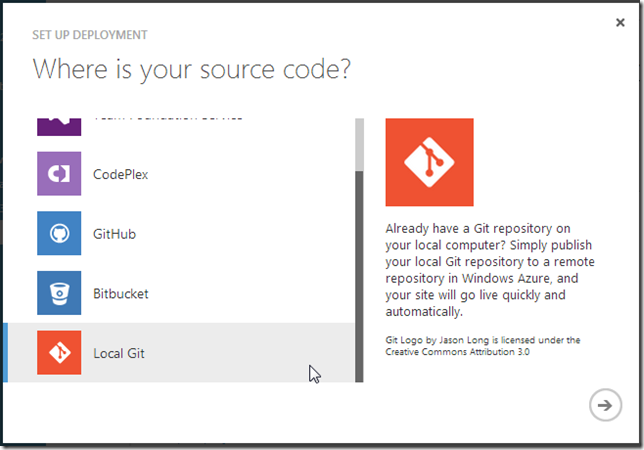Click the purple CodePlex icon

(59, 174)
